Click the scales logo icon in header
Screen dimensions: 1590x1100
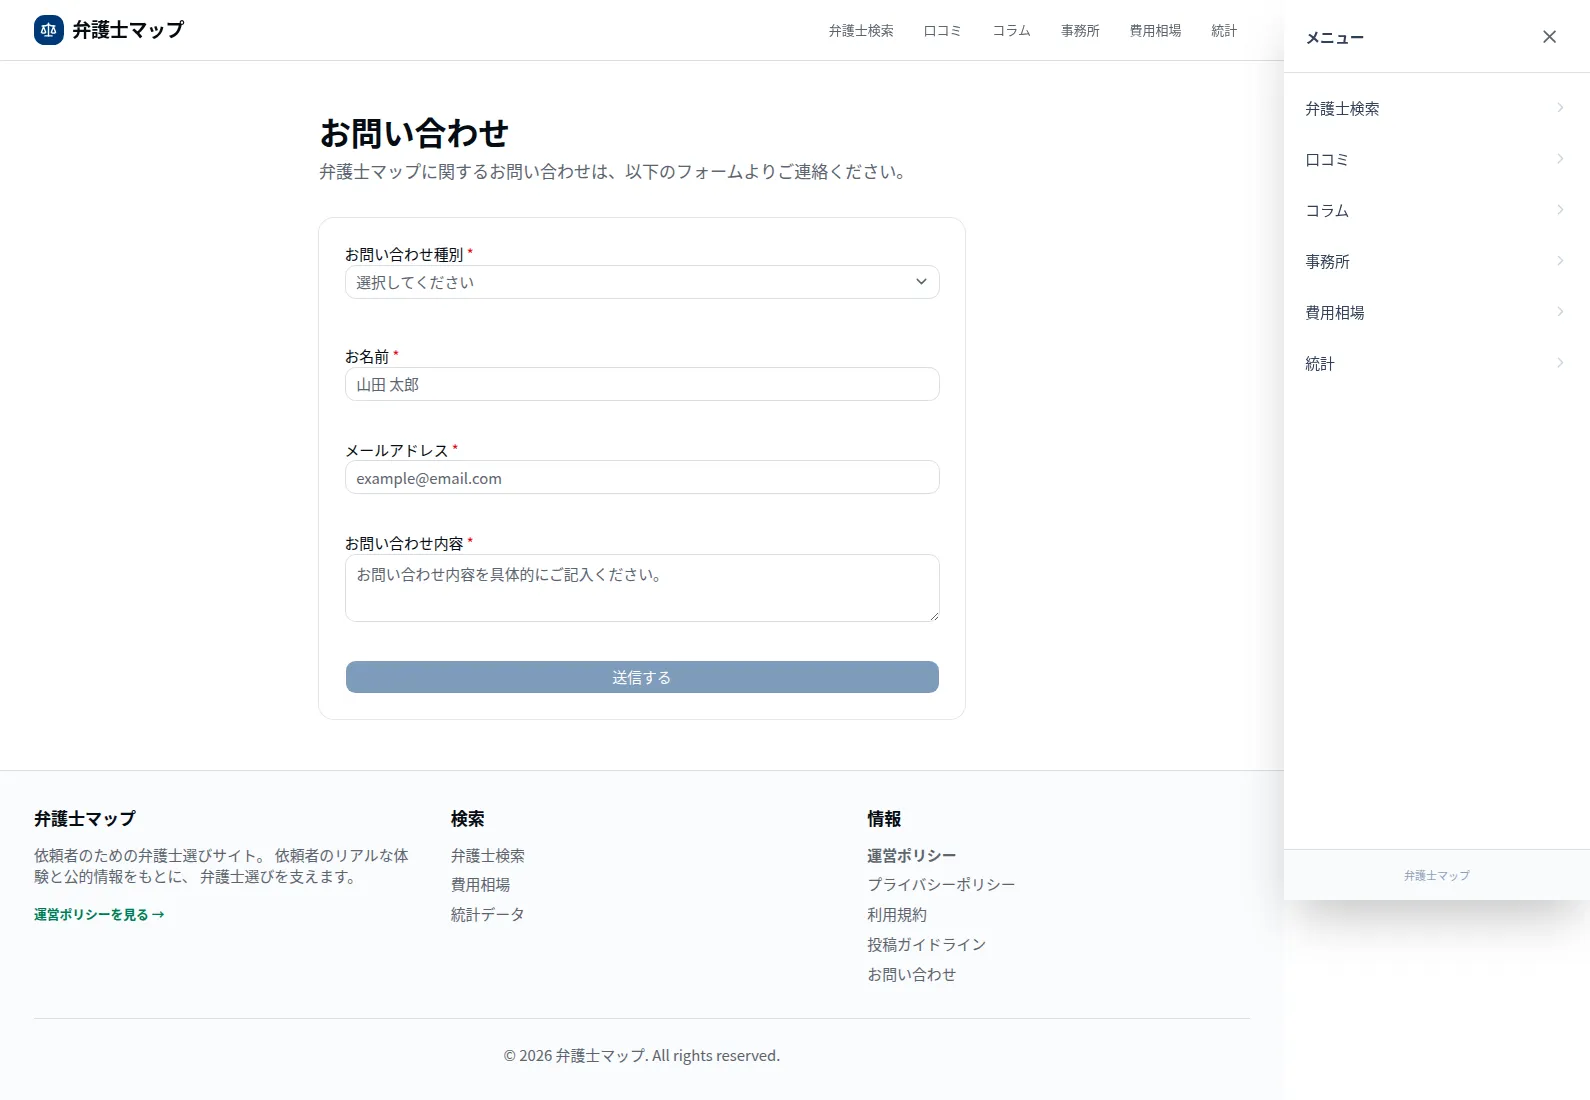click(49, 30)
